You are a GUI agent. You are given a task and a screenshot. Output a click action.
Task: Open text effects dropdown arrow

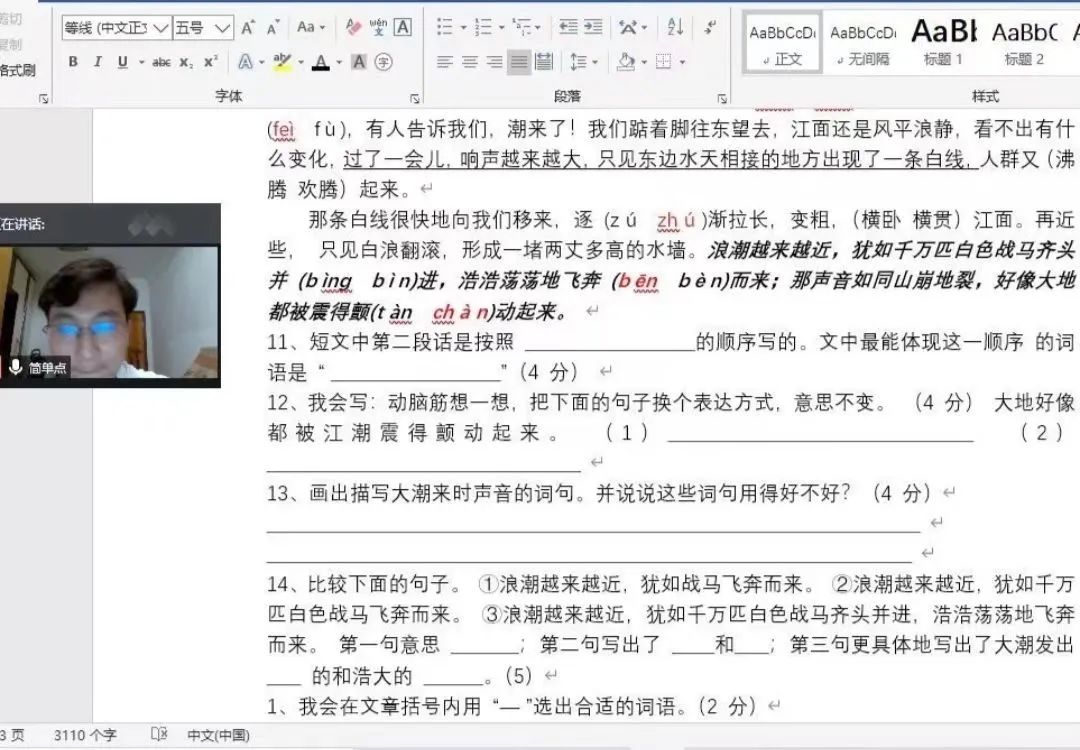[262, 62]
